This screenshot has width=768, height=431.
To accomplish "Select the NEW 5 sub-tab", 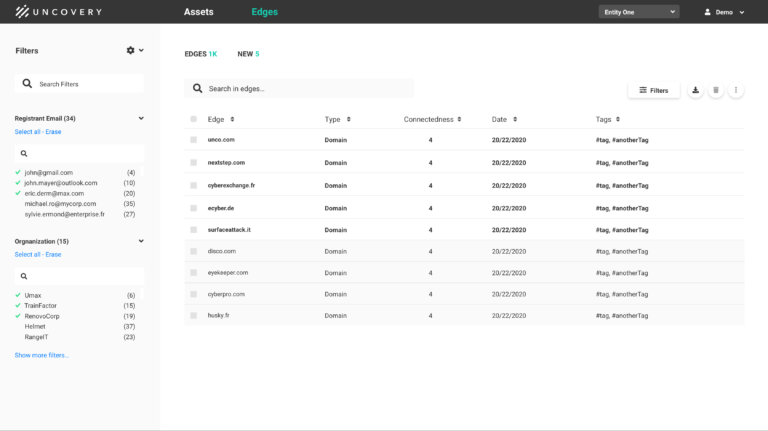I will (x=248, y=54).
